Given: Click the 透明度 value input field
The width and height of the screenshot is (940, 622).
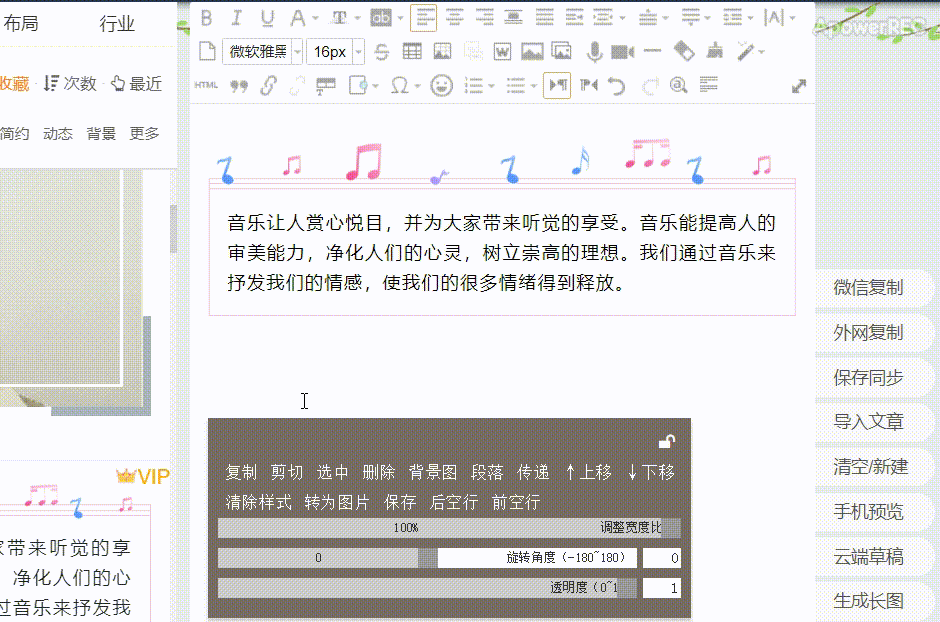Looking at the screenshot, I should pos(661,588).
